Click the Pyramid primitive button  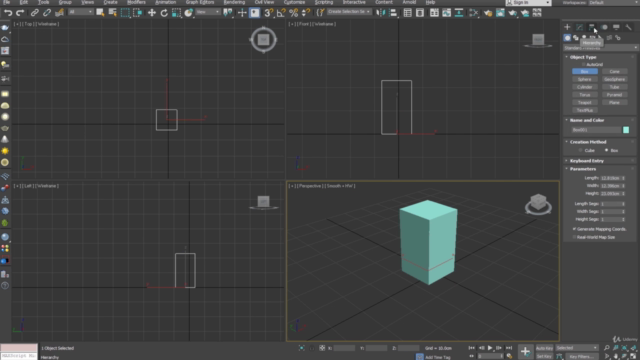(x=614, y=95)
